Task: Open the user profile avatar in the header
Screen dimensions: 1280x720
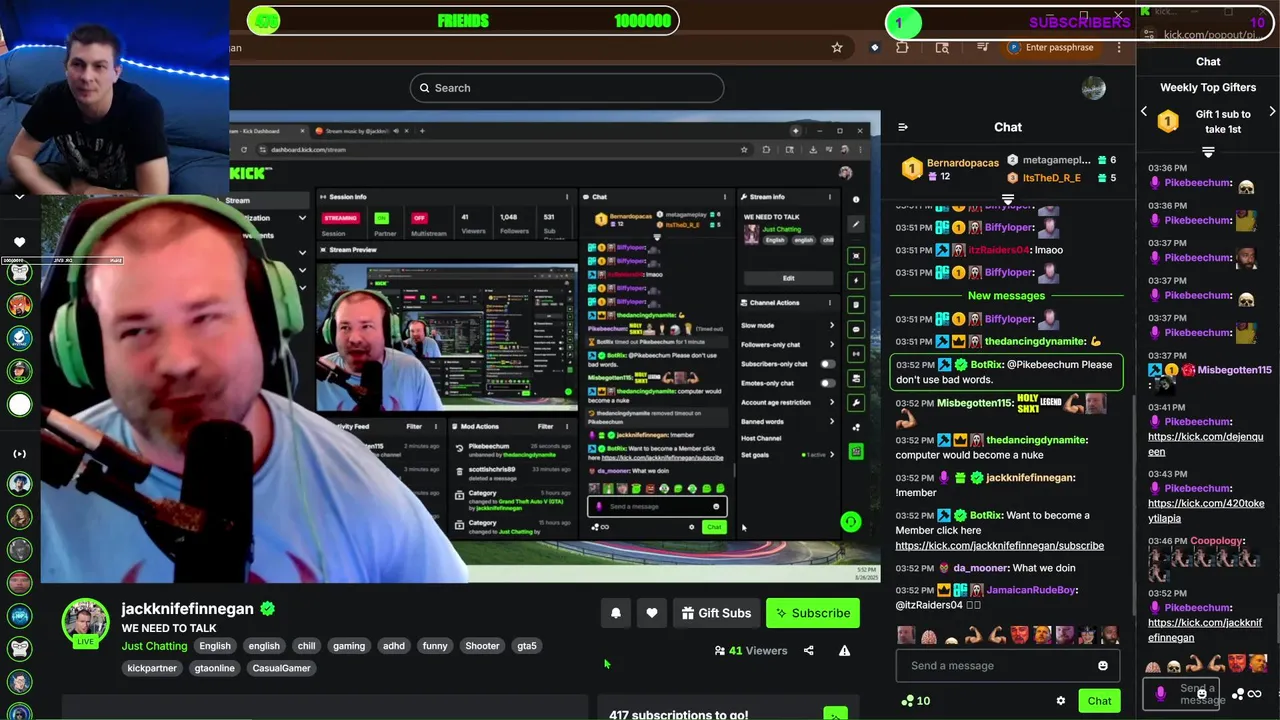Action: [1094, 88]
